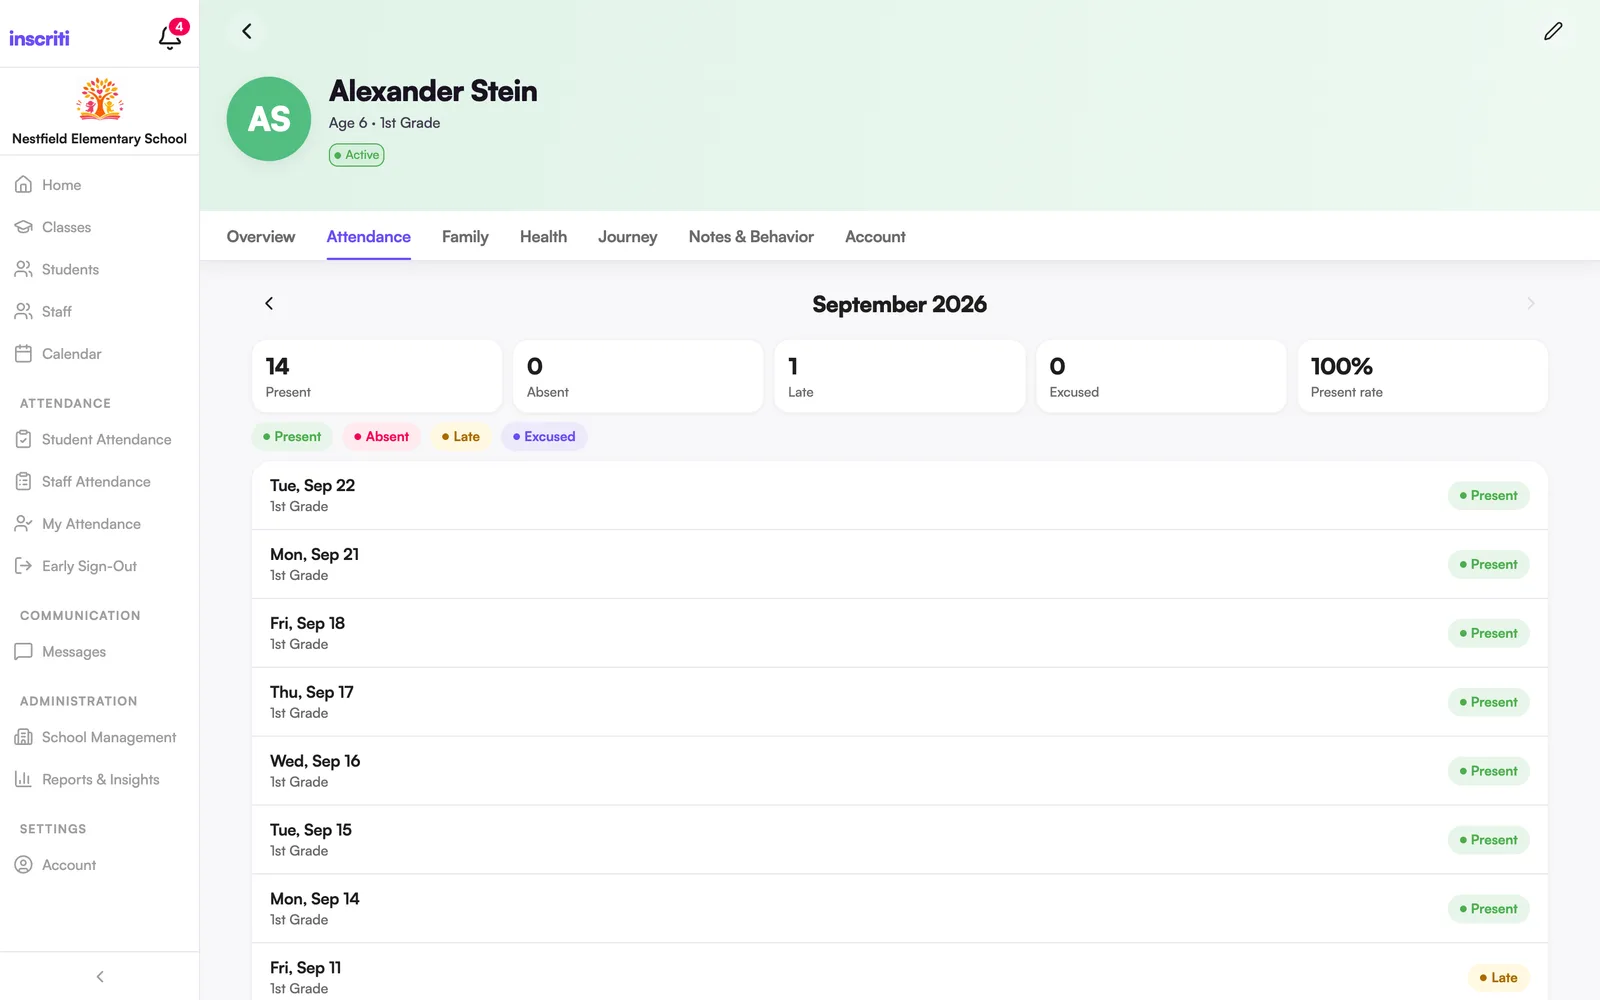Image resolution: width=1600 pixels, height=1000 pixels.
Task: Click the Age 6 · 1st Grade text
Action: click(385, 123)
